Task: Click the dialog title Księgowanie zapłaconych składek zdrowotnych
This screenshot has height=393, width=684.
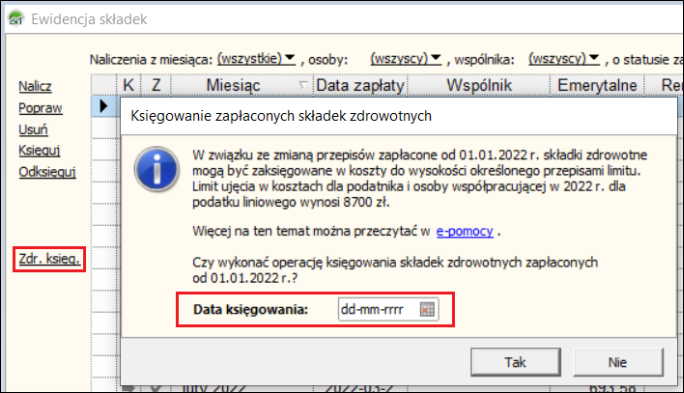Action: [281, 116]
